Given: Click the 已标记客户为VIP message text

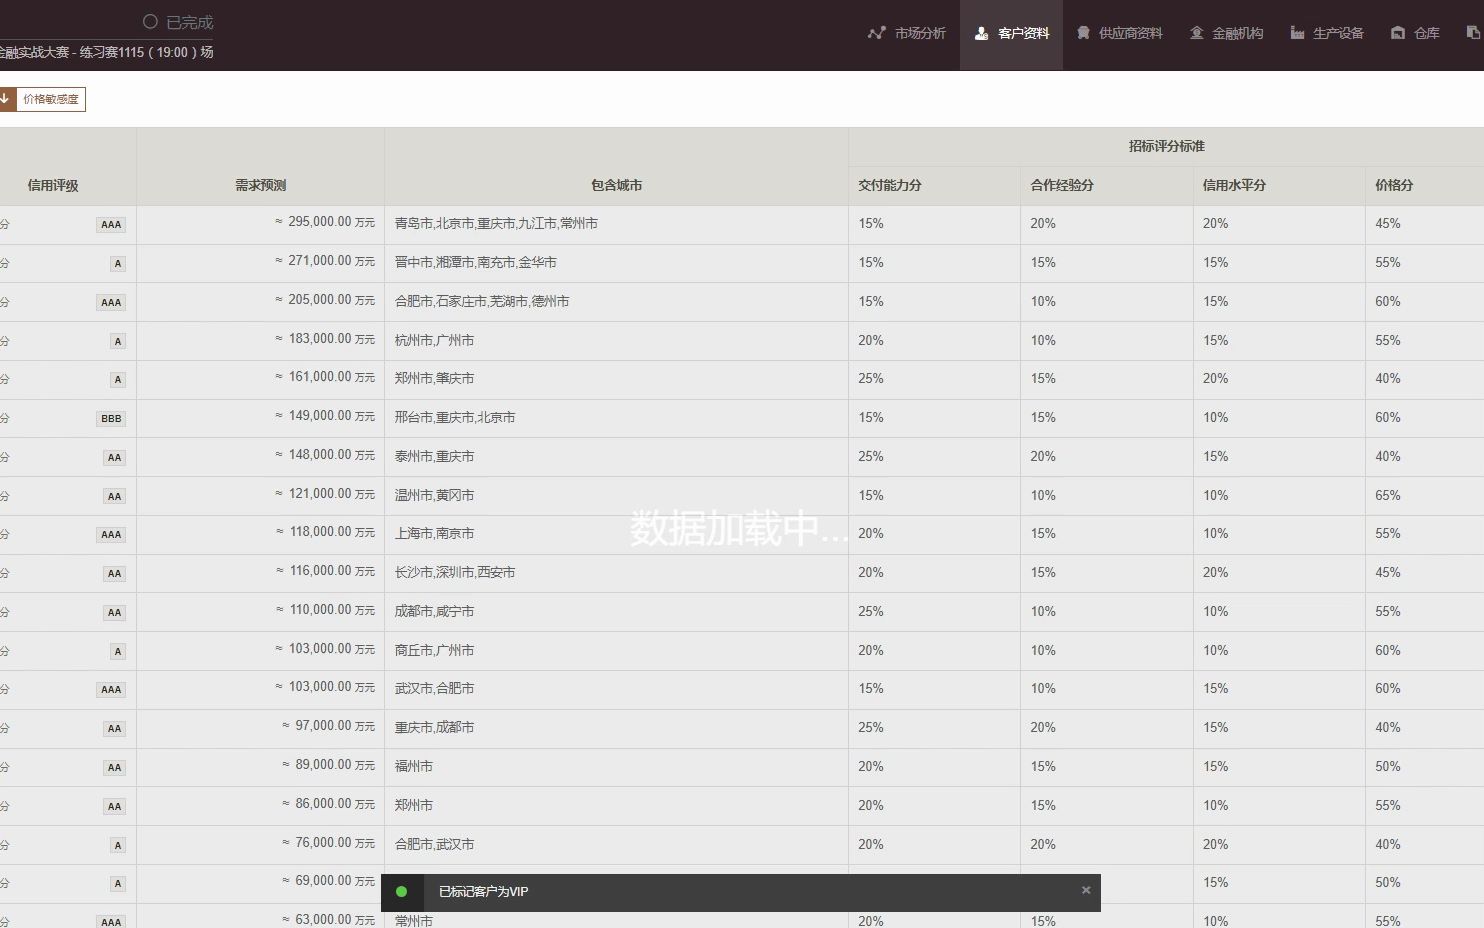Looking at the screenshot, I should click(x=483, y=892).
